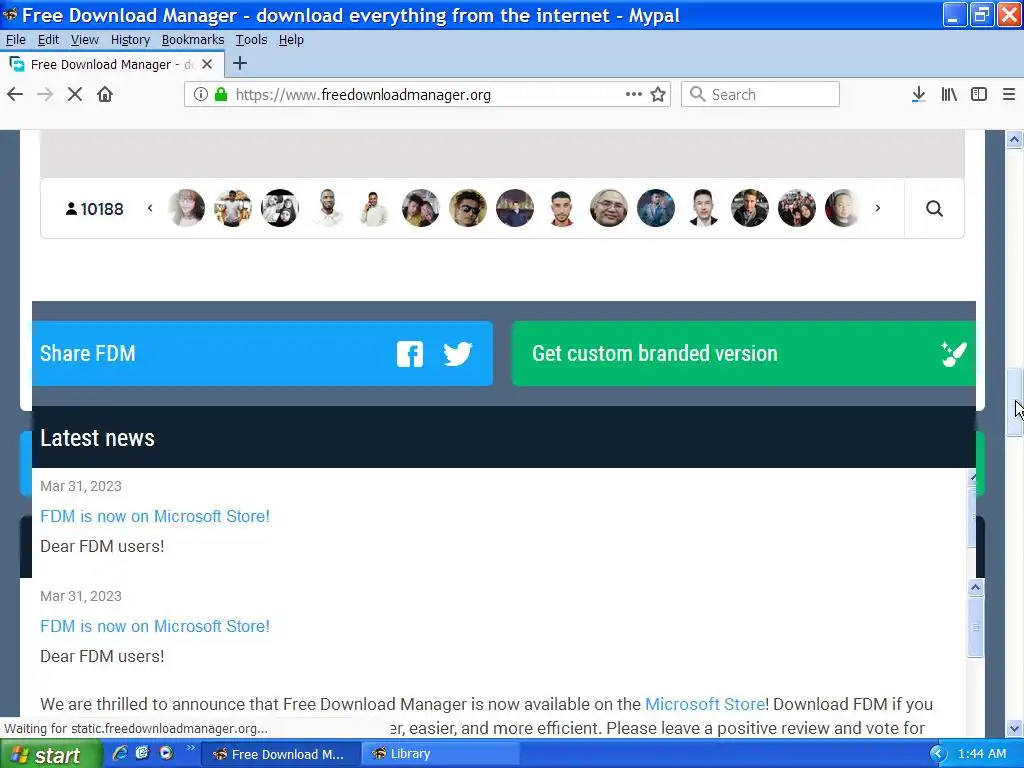Viewport: 1024px width, 768px height.
Task: Click the news panel scrollbar thumb
Action: [975, 627]
